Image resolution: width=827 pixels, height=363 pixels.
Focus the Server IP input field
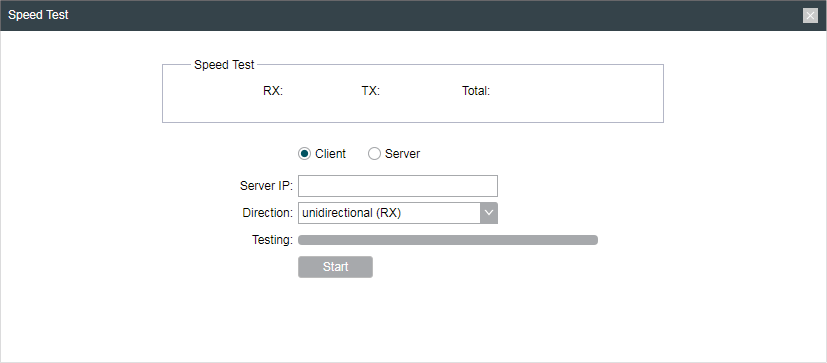coord(398,186)
